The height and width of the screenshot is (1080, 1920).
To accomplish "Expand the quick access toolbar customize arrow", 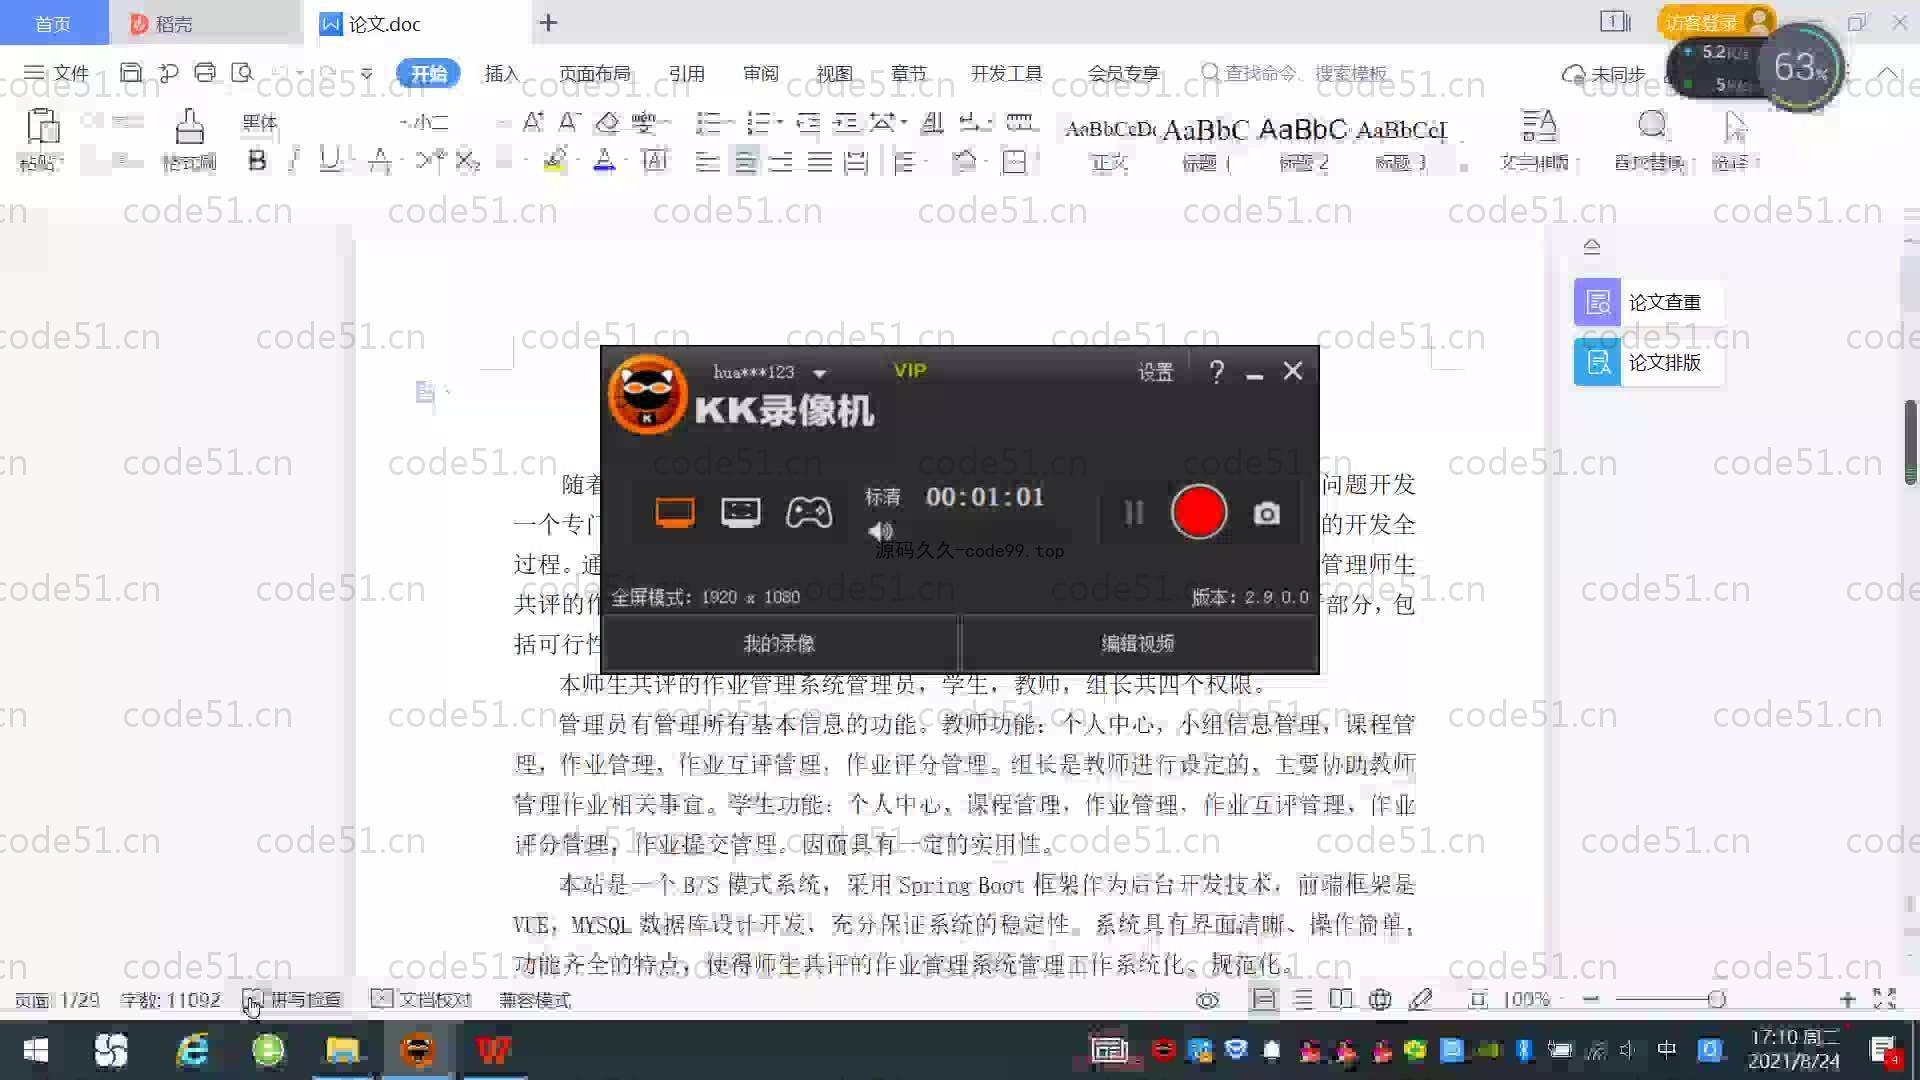I will tap(367, 73).
